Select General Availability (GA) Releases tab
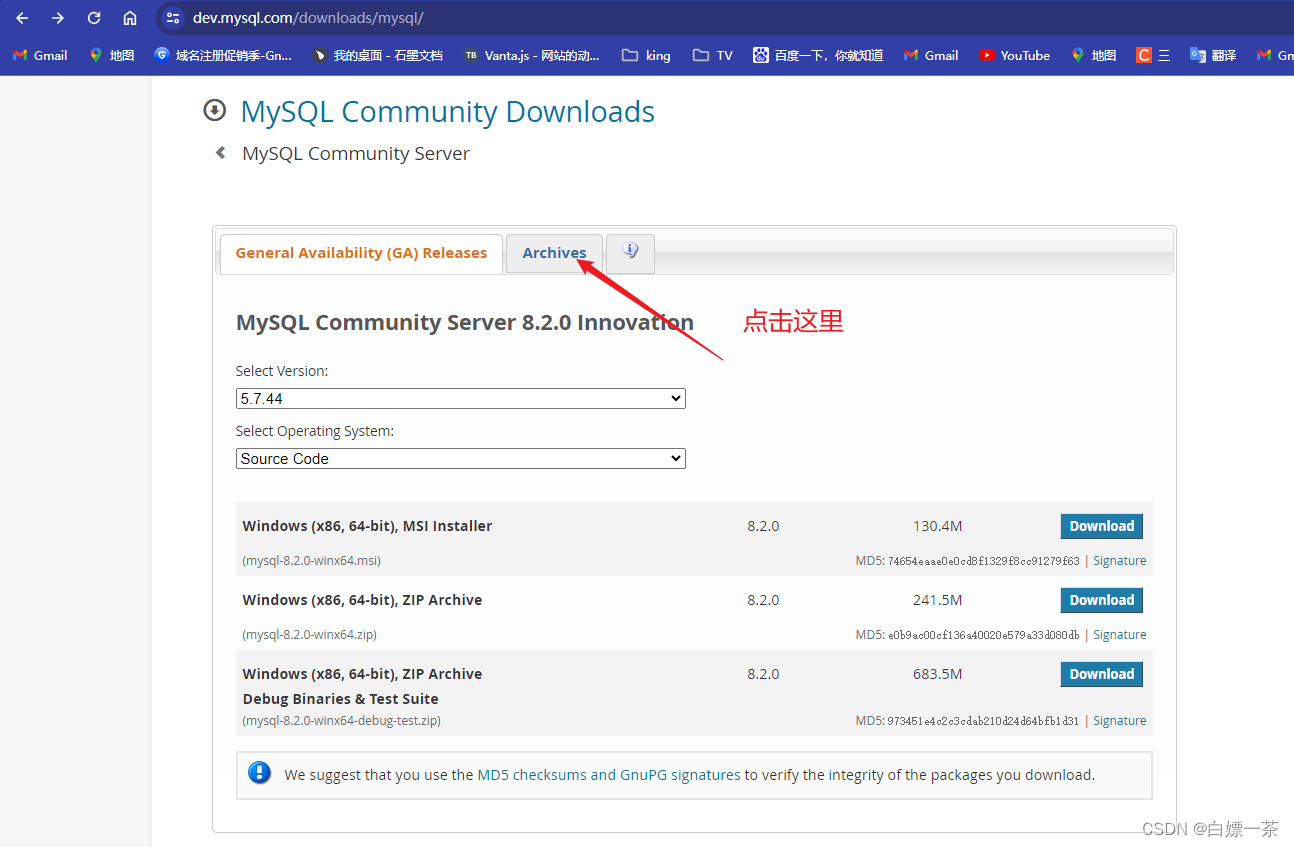 pyautogui.click(x=361, y=253)
